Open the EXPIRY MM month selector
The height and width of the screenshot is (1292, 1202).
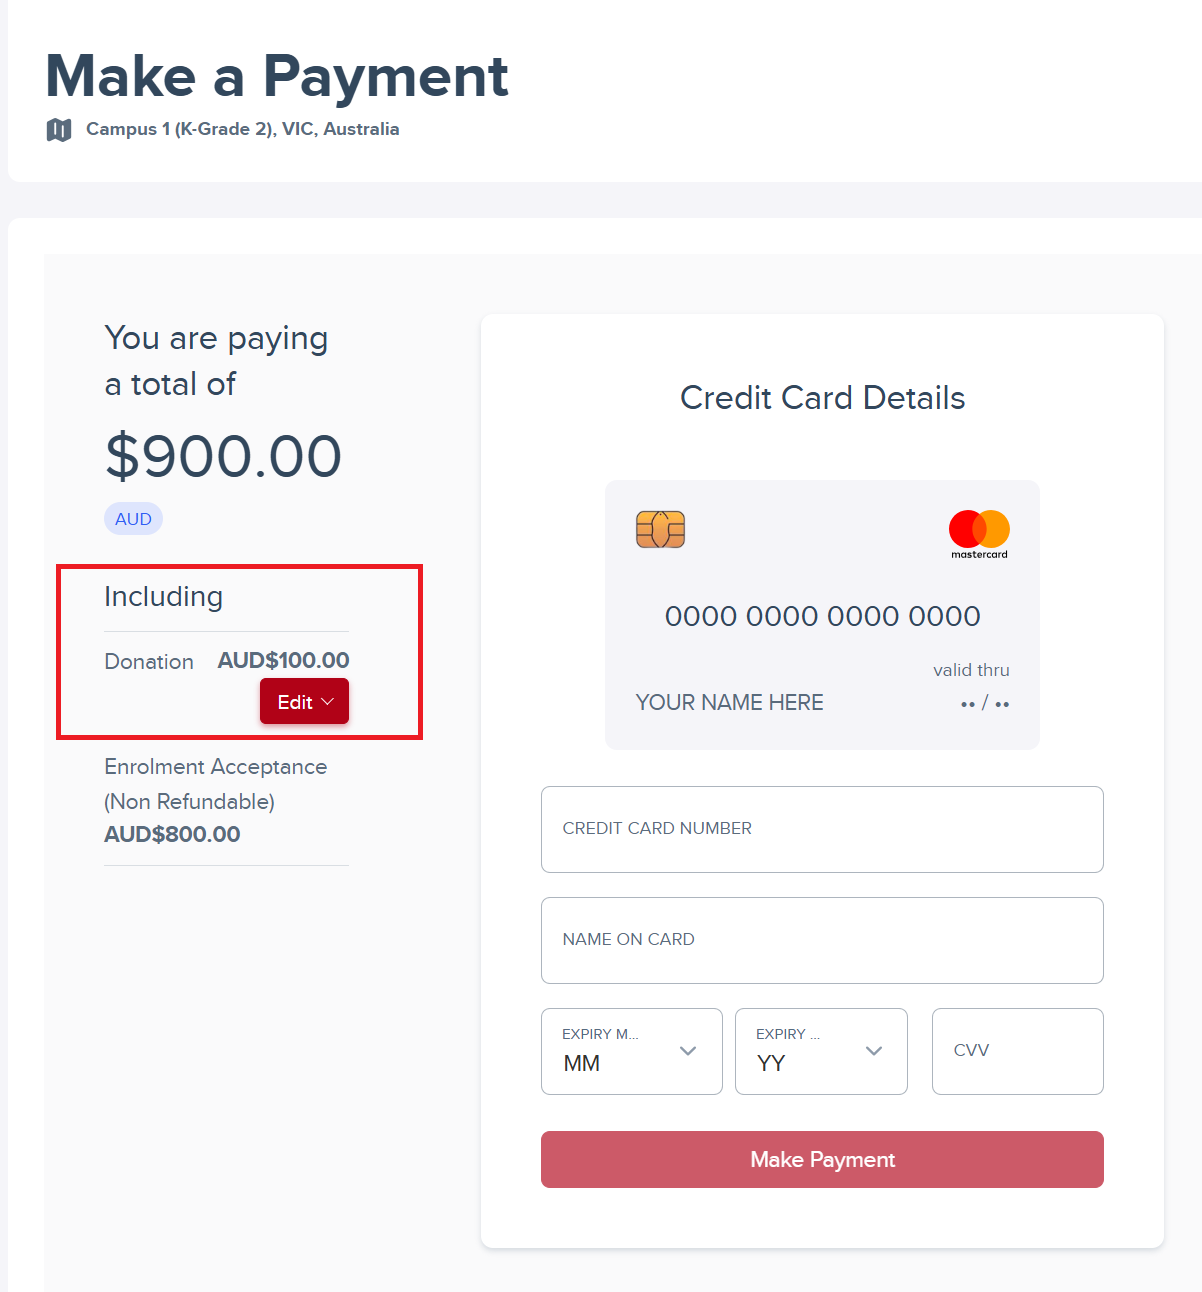click(x=631, y=1052)
